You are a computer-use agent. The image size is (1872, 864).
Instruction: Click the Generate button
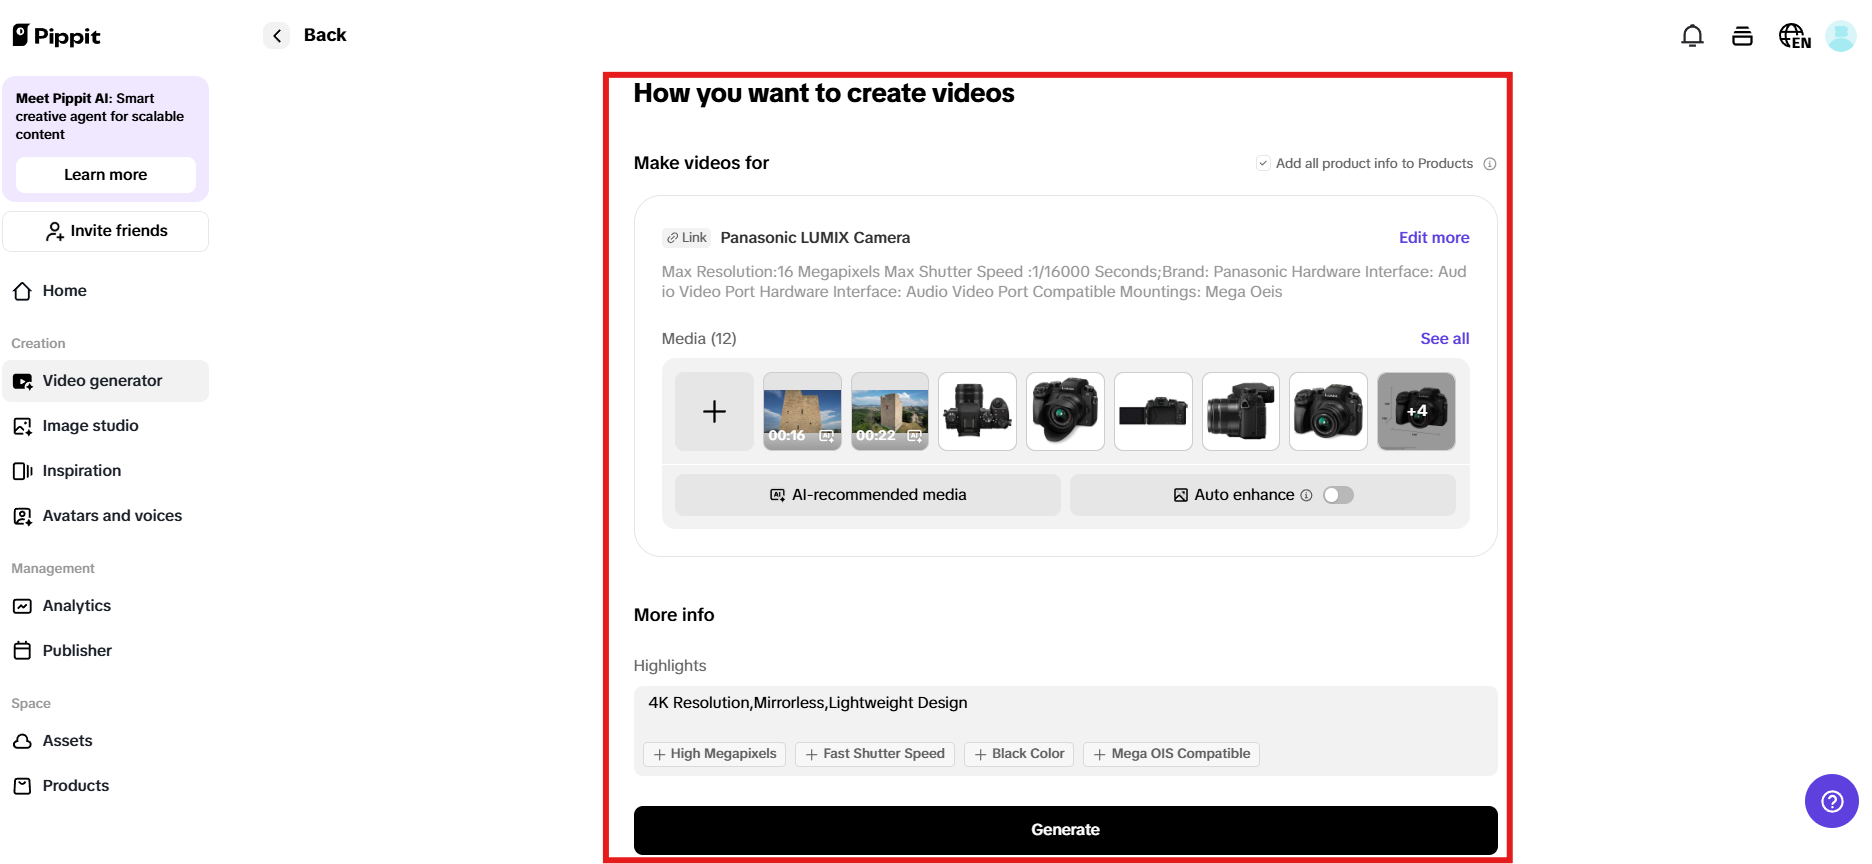click(1066, 830)
